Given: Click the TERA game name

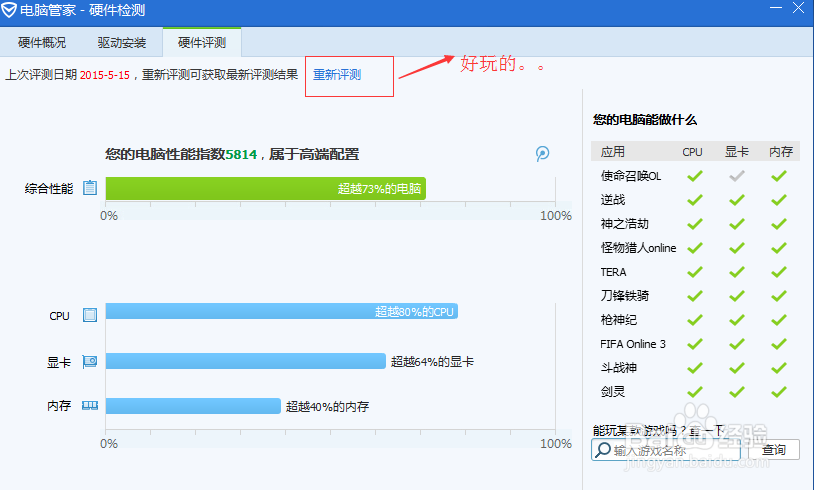Looking at the screenshot, I should pyautogui.click(x=614, y=272).
